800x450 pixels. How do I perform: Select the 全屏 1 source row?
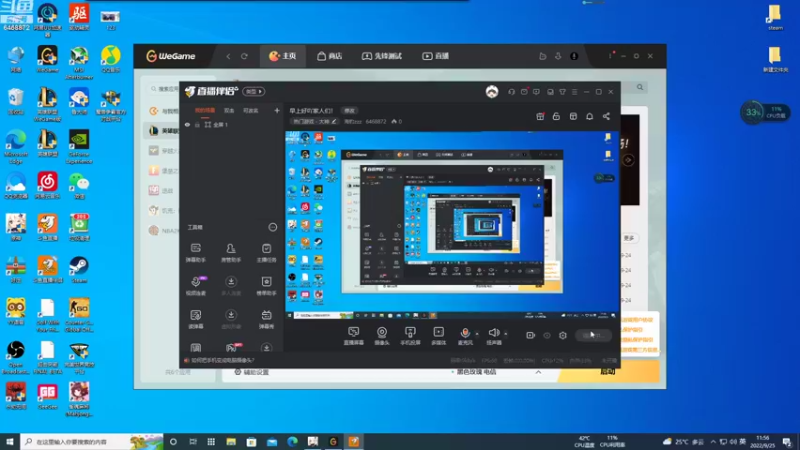(x=231, y=124)
